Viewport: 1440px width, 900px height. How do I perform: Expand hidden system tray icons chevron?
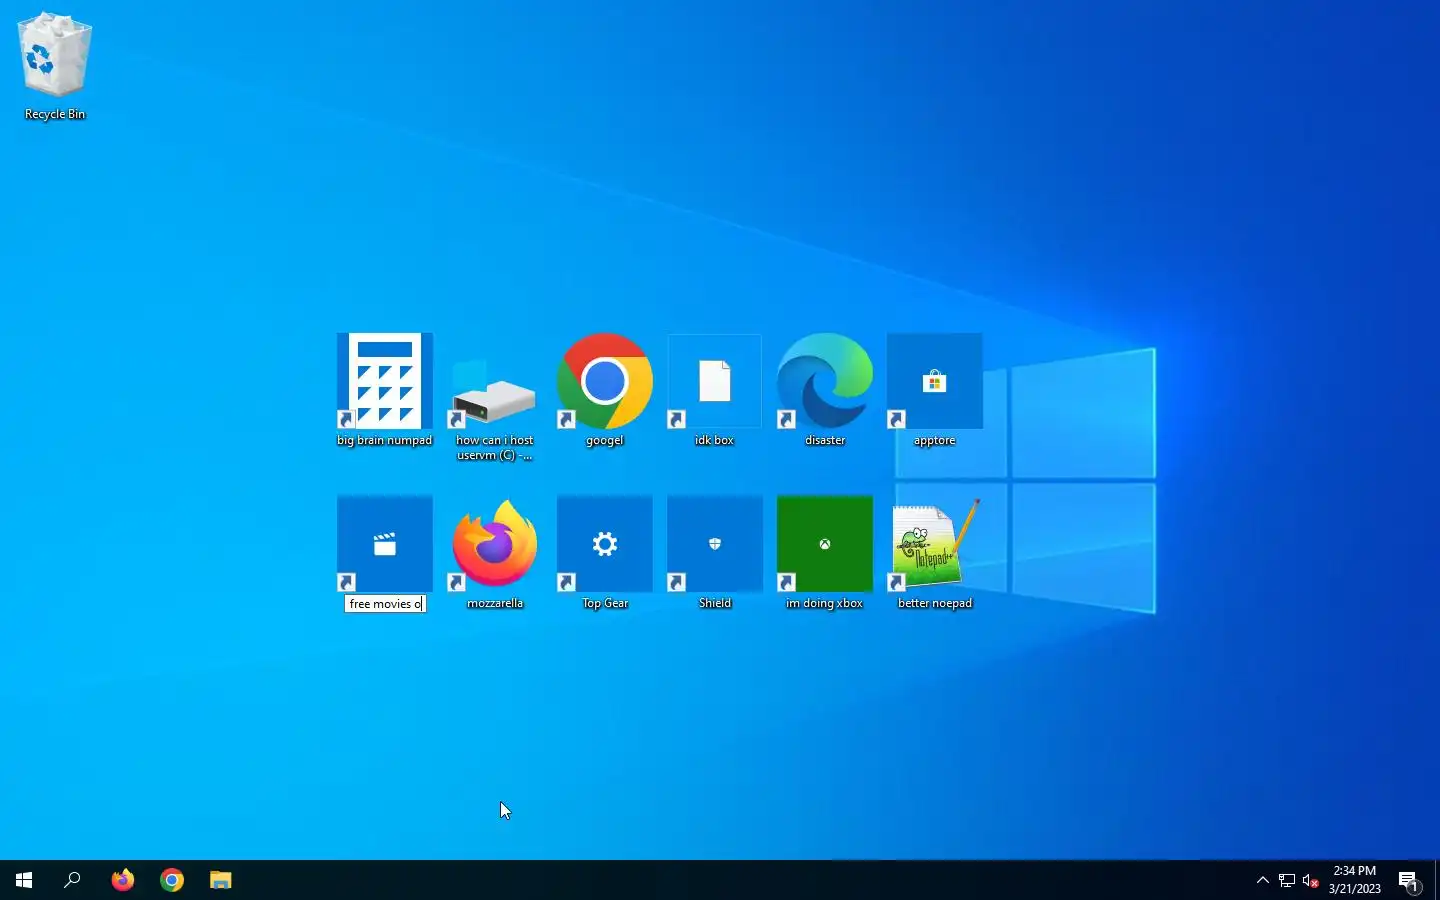point(1262,880)
